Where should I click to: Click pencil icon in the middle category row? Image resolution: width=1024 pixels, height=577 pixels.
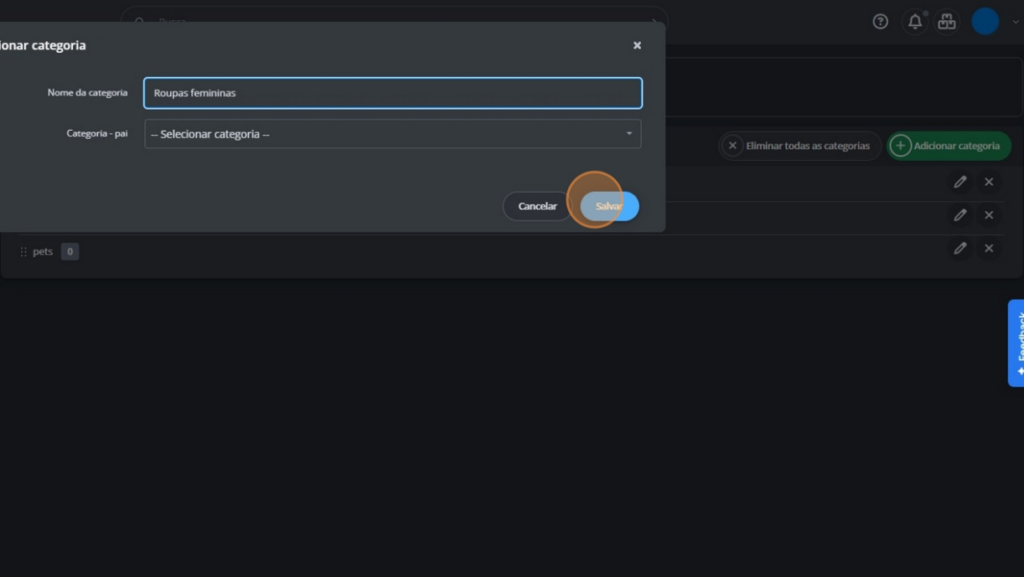[960, 215]
